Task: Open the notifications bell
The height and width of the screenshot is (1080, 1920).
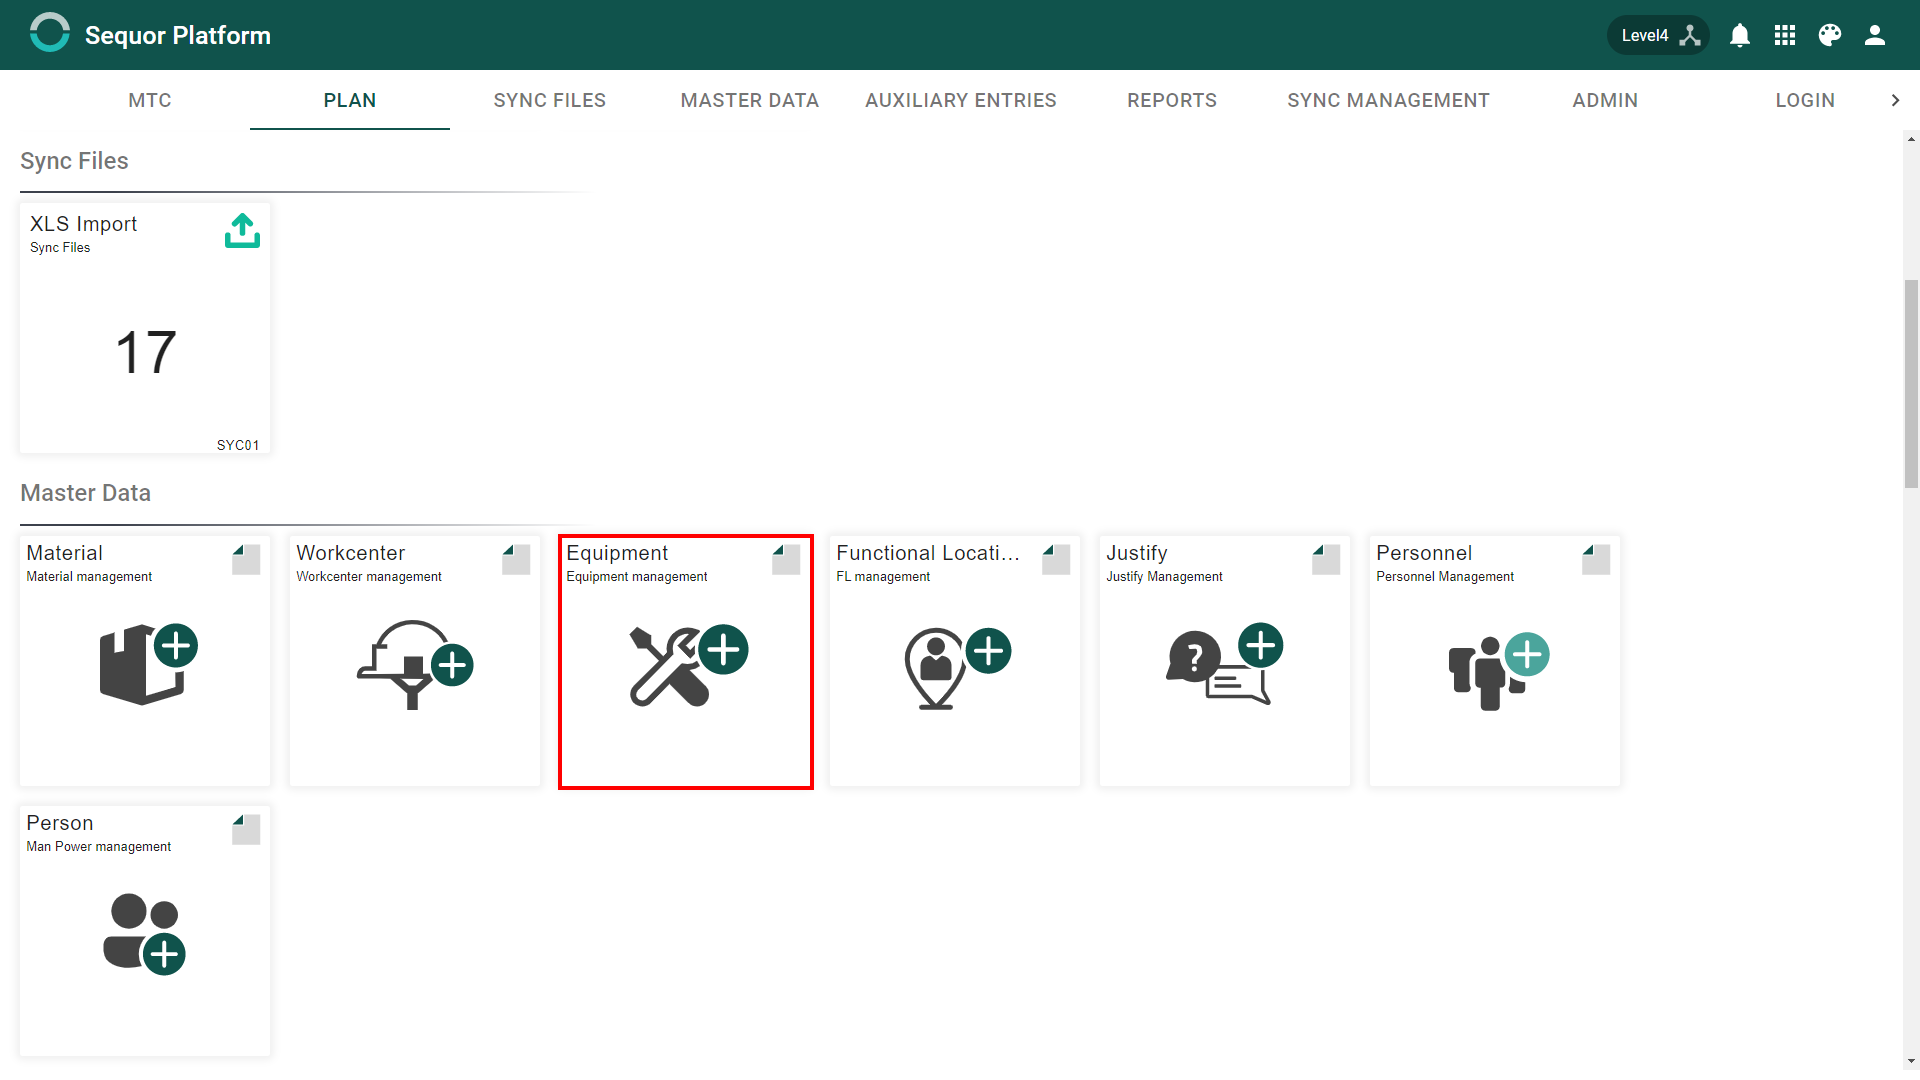Action: [1740, 35]
